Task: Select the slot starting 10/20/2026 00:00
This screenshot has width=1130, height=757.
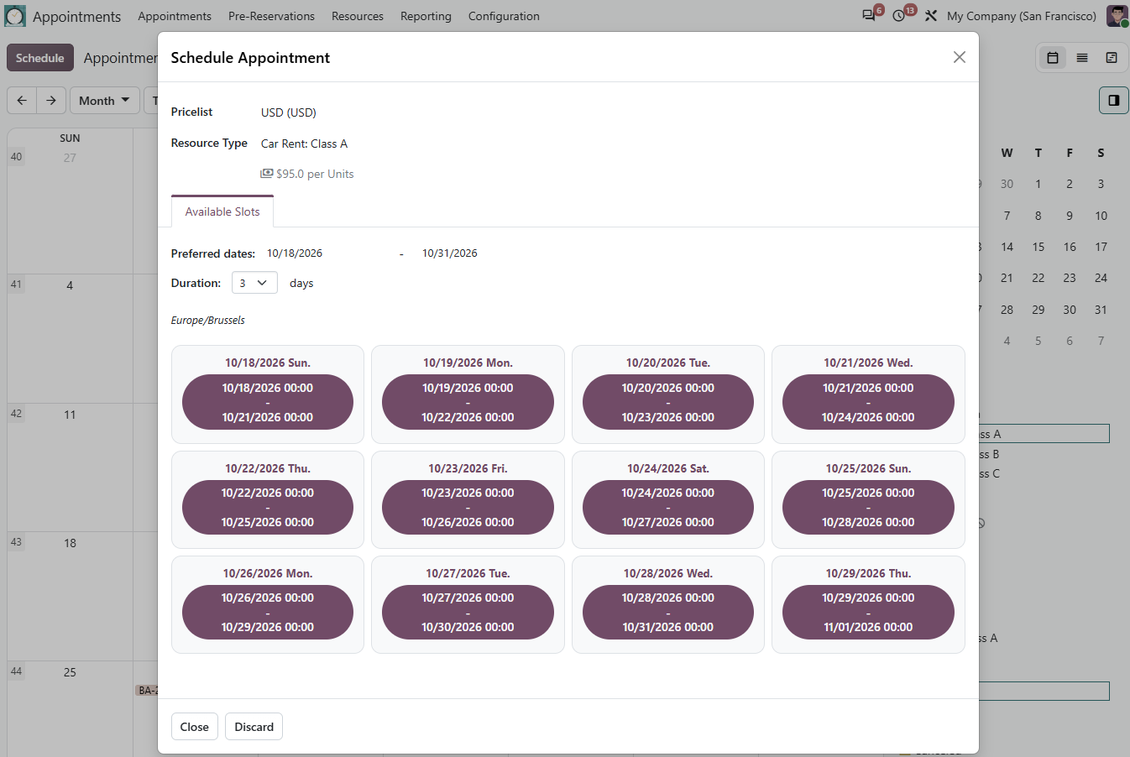Action: point(668,402)
